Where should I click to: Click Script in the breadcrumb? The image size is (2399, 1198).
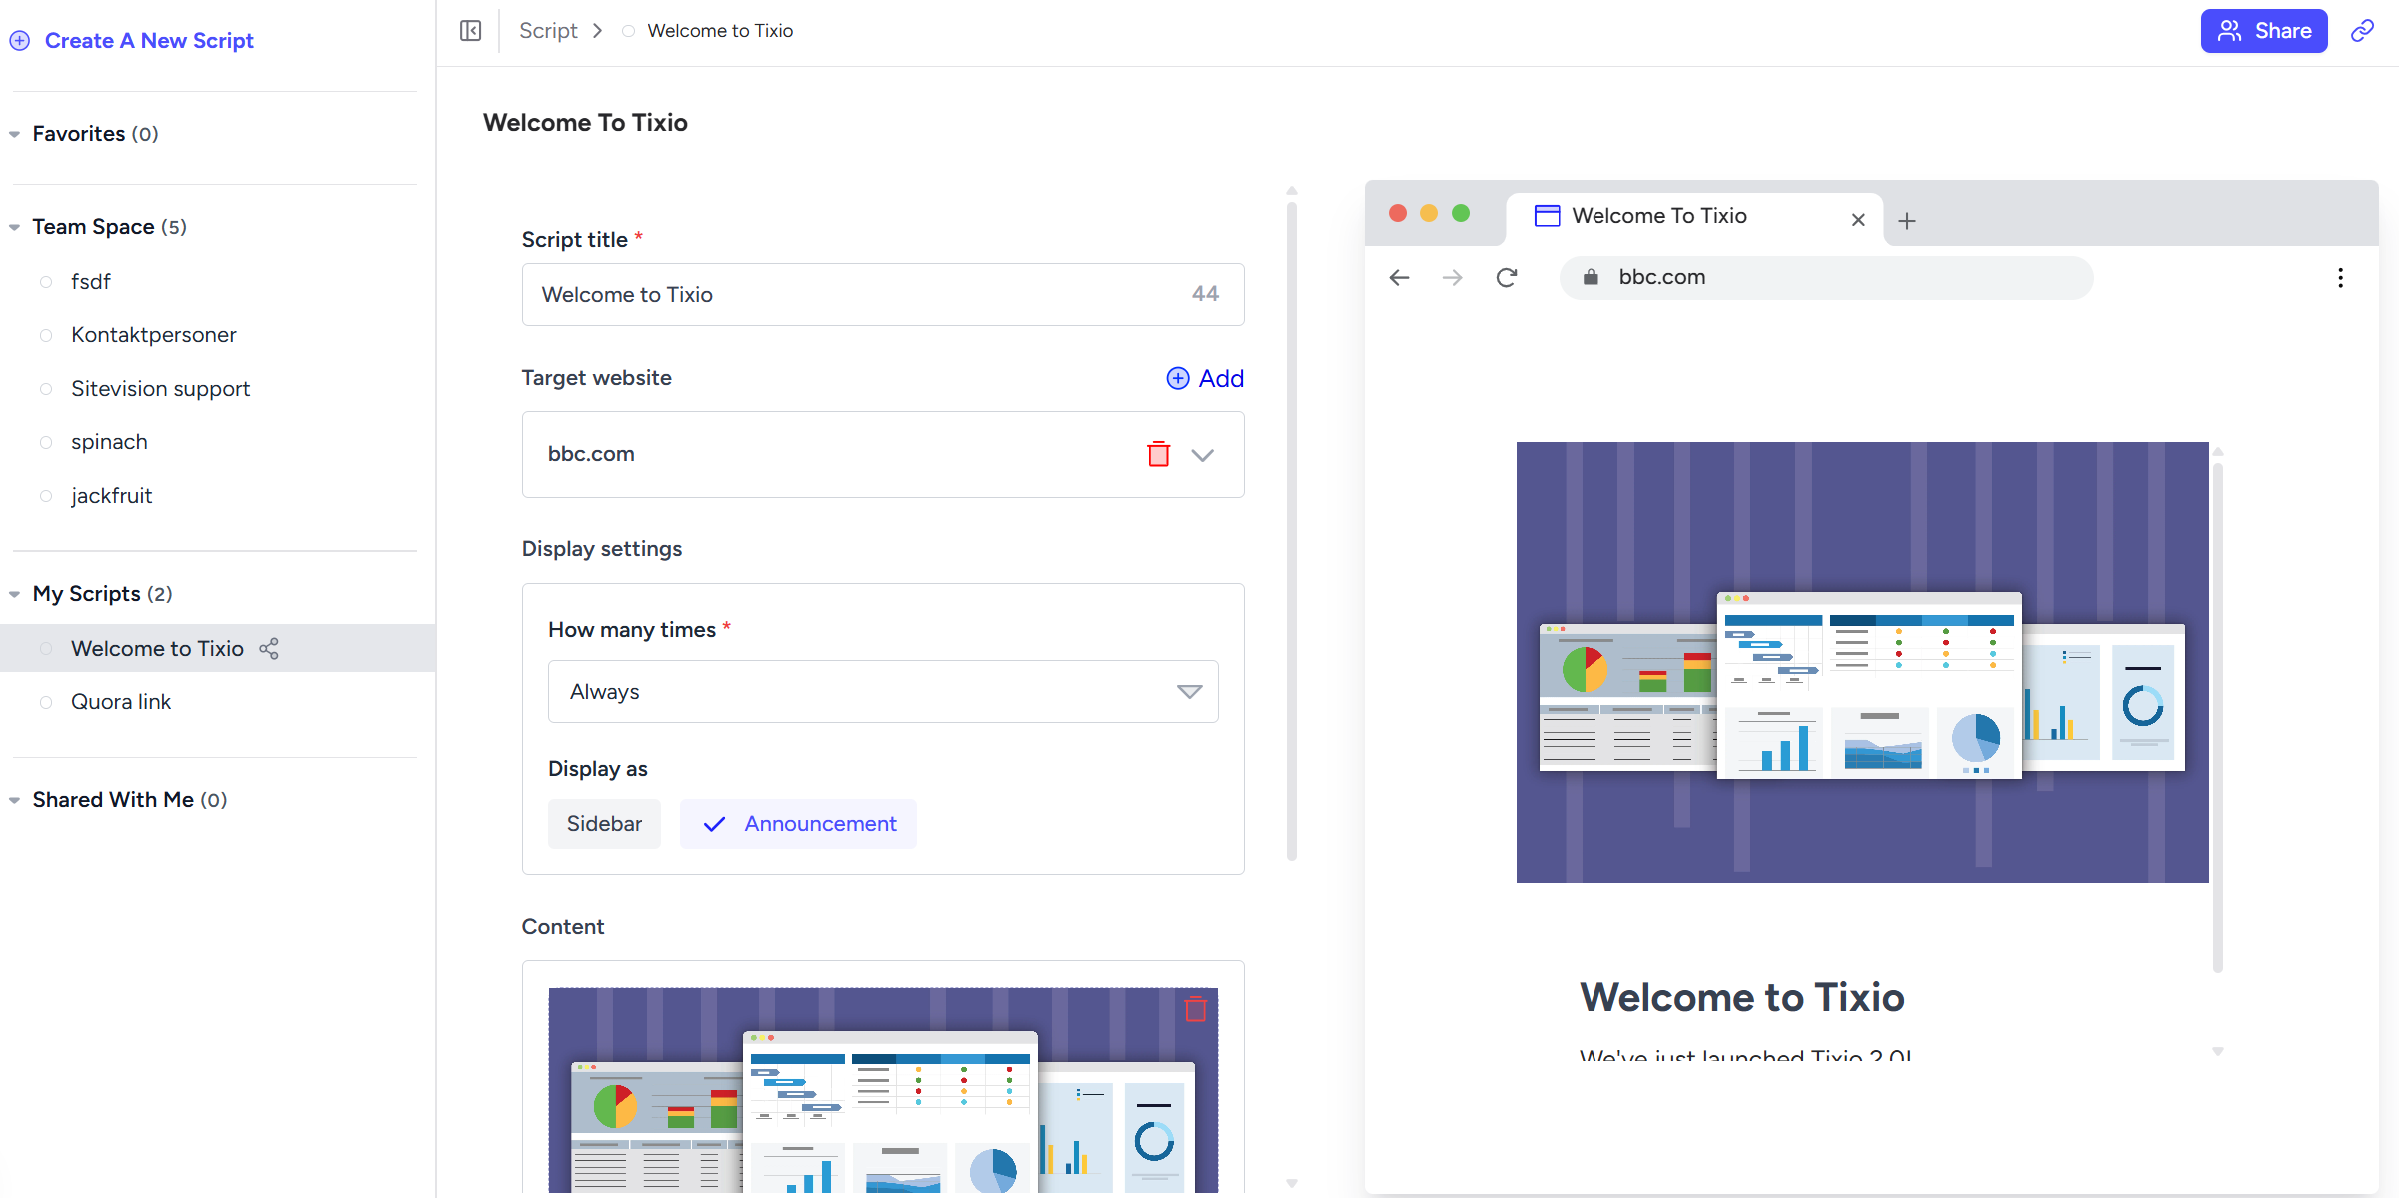click(x=548, y=31)
